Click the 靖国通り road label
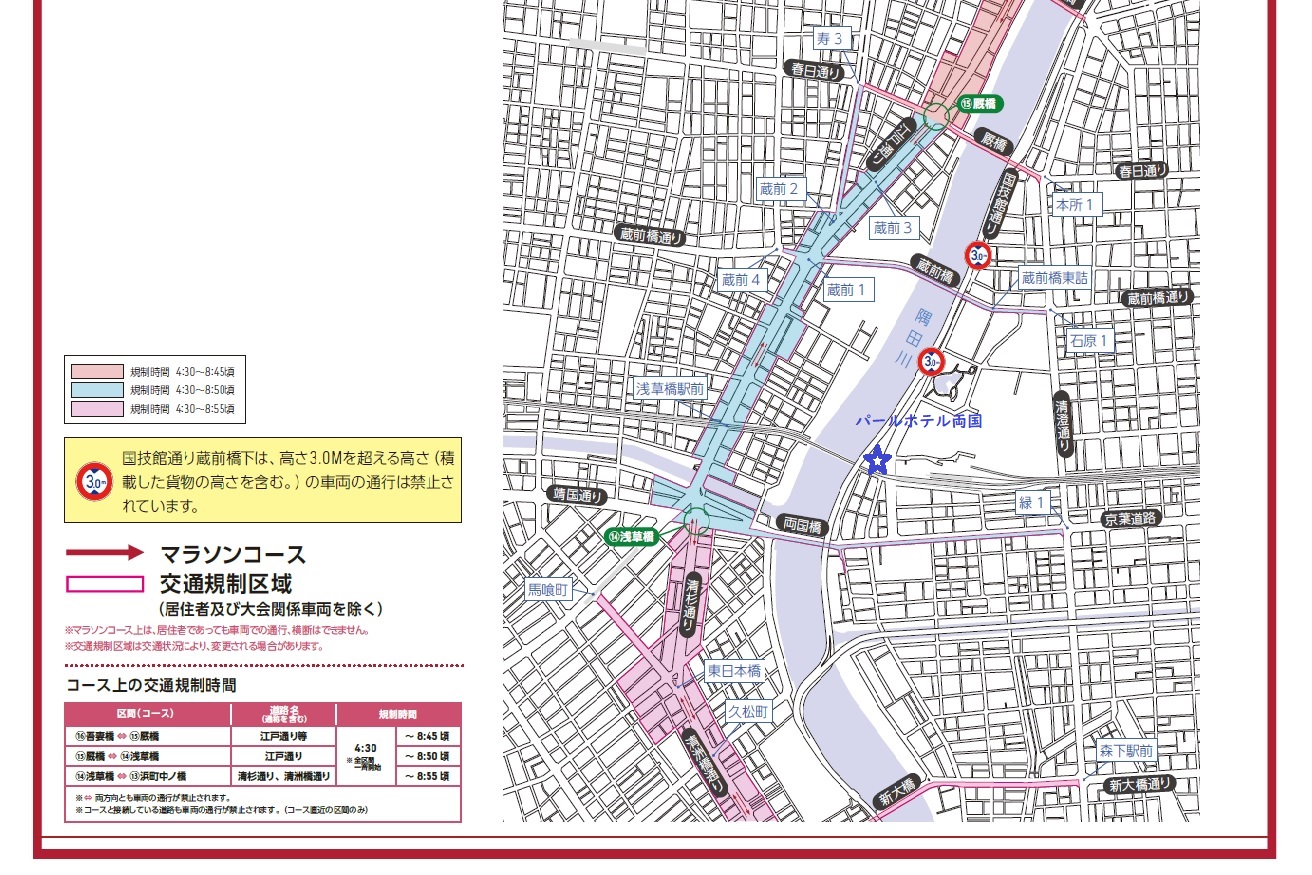 (x=579, y=494)
